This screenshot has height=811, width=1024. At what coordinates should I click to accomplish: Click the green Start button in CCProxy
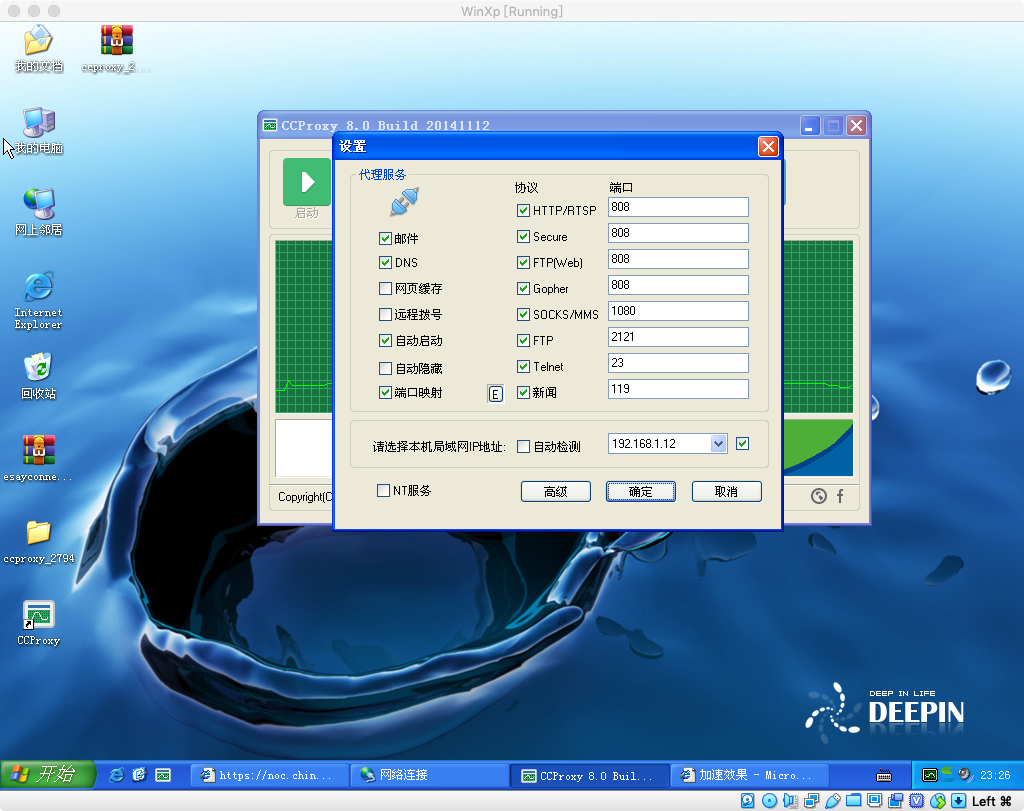tap(306, 183)
